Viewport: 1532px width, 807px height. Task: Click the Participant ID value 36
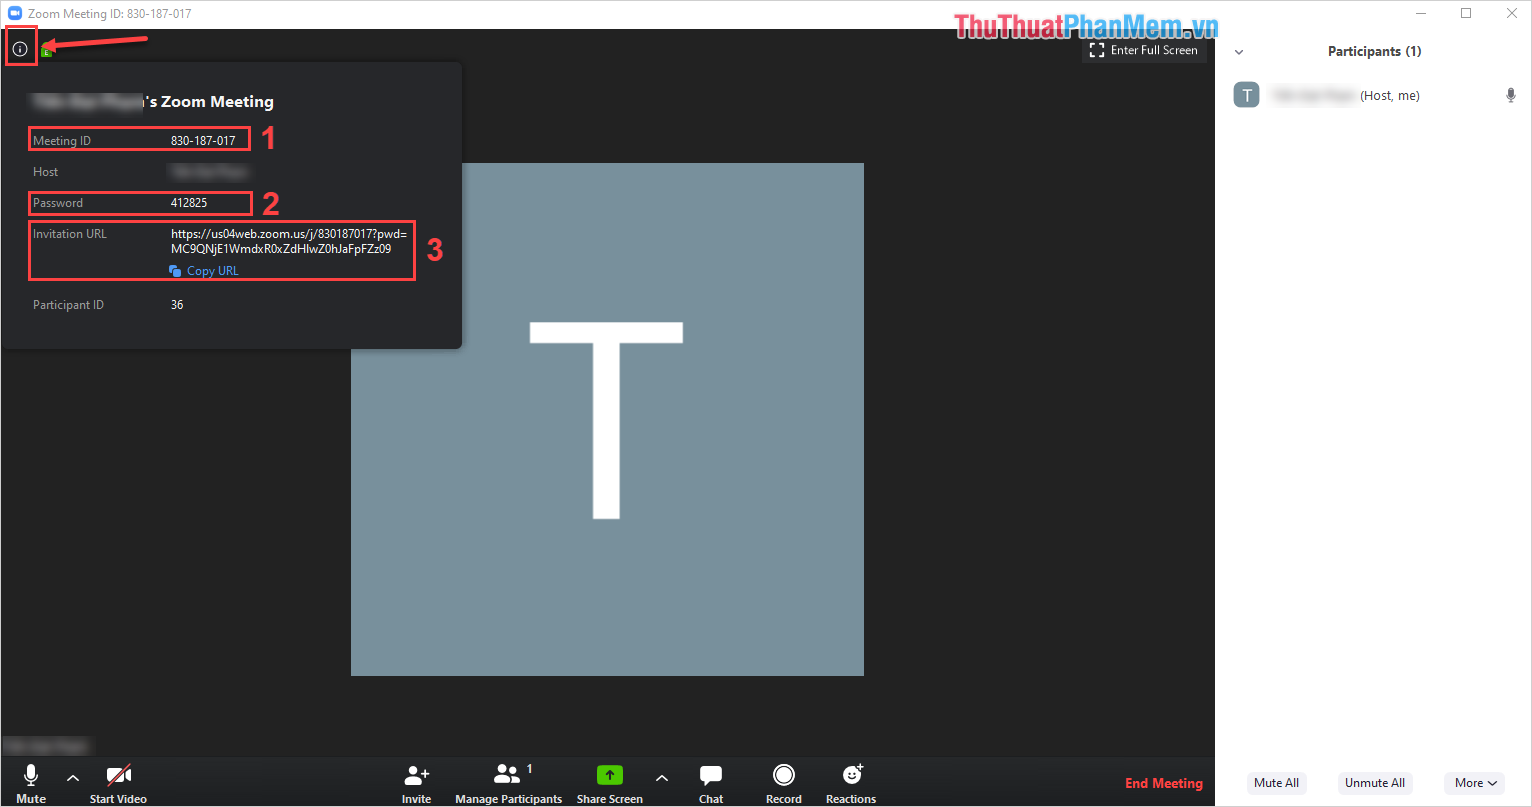[x=177, y=305]
